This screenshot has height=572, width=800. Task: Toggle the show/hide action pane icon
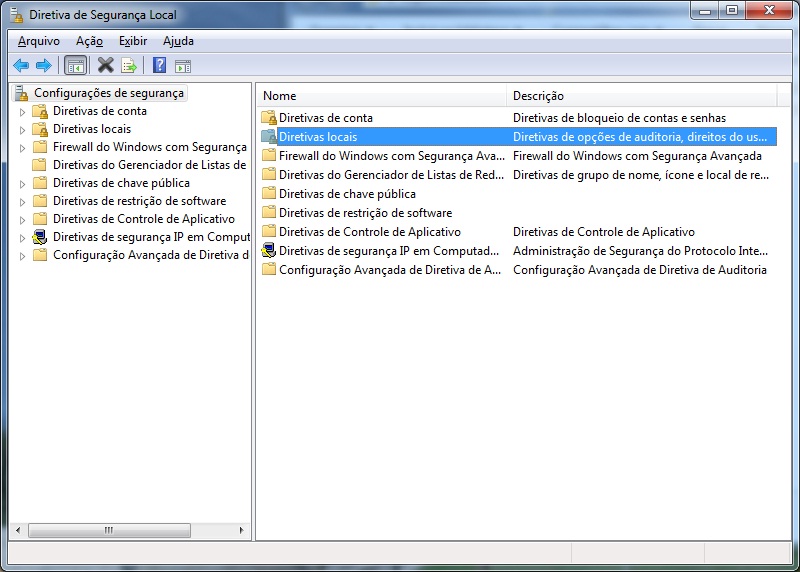[x=183, y=66]
